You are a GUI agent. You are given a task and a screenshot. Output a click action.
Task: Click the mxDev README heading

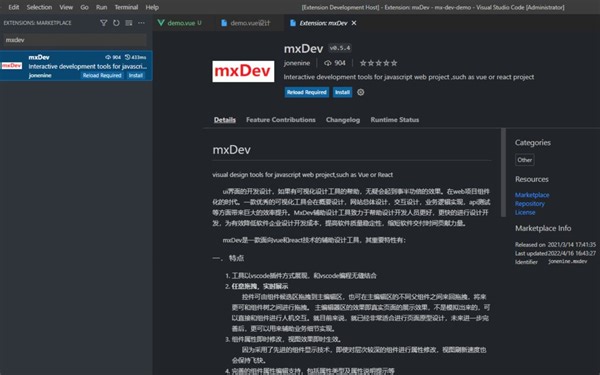232,150
